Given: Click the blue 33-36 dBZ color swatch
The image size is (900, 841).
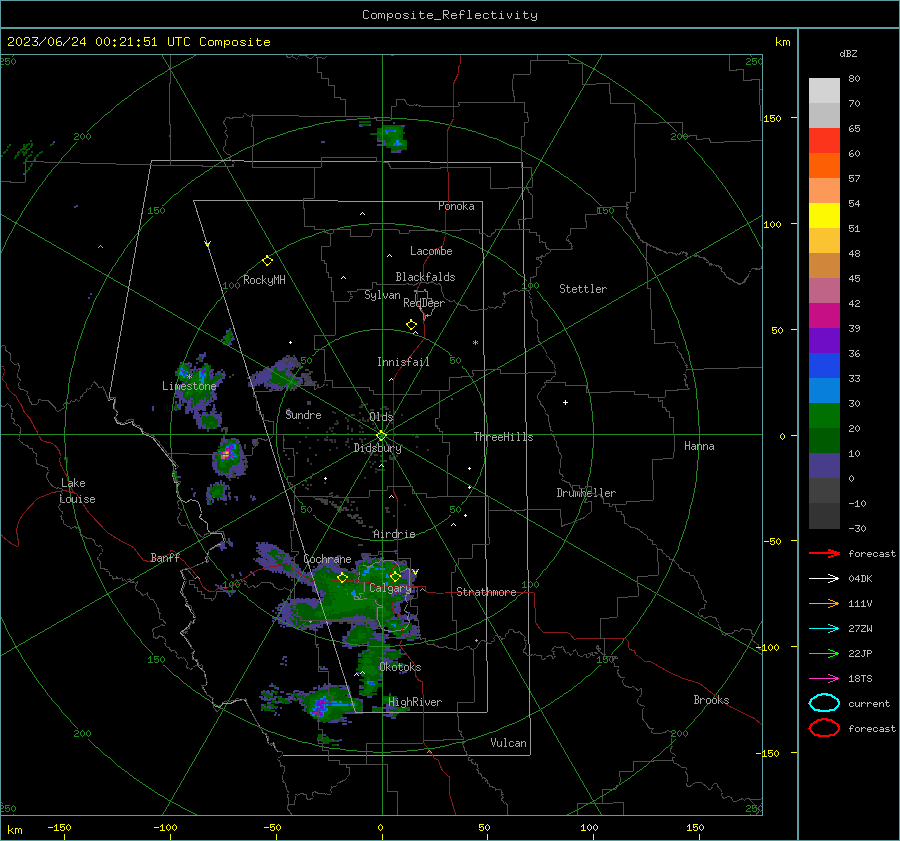Looking at the screenshot, I should tap(824, 365).
